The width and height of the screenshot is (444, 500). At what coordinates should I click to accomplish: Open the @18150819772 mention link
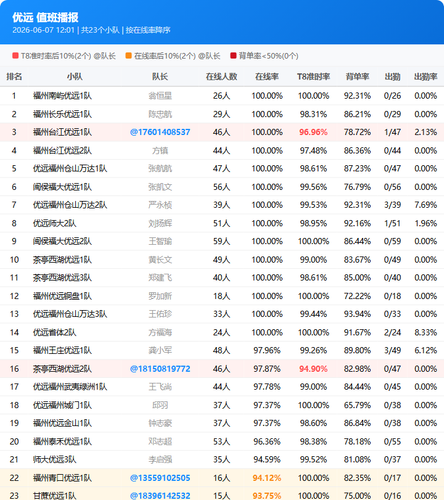click(160, 369)
